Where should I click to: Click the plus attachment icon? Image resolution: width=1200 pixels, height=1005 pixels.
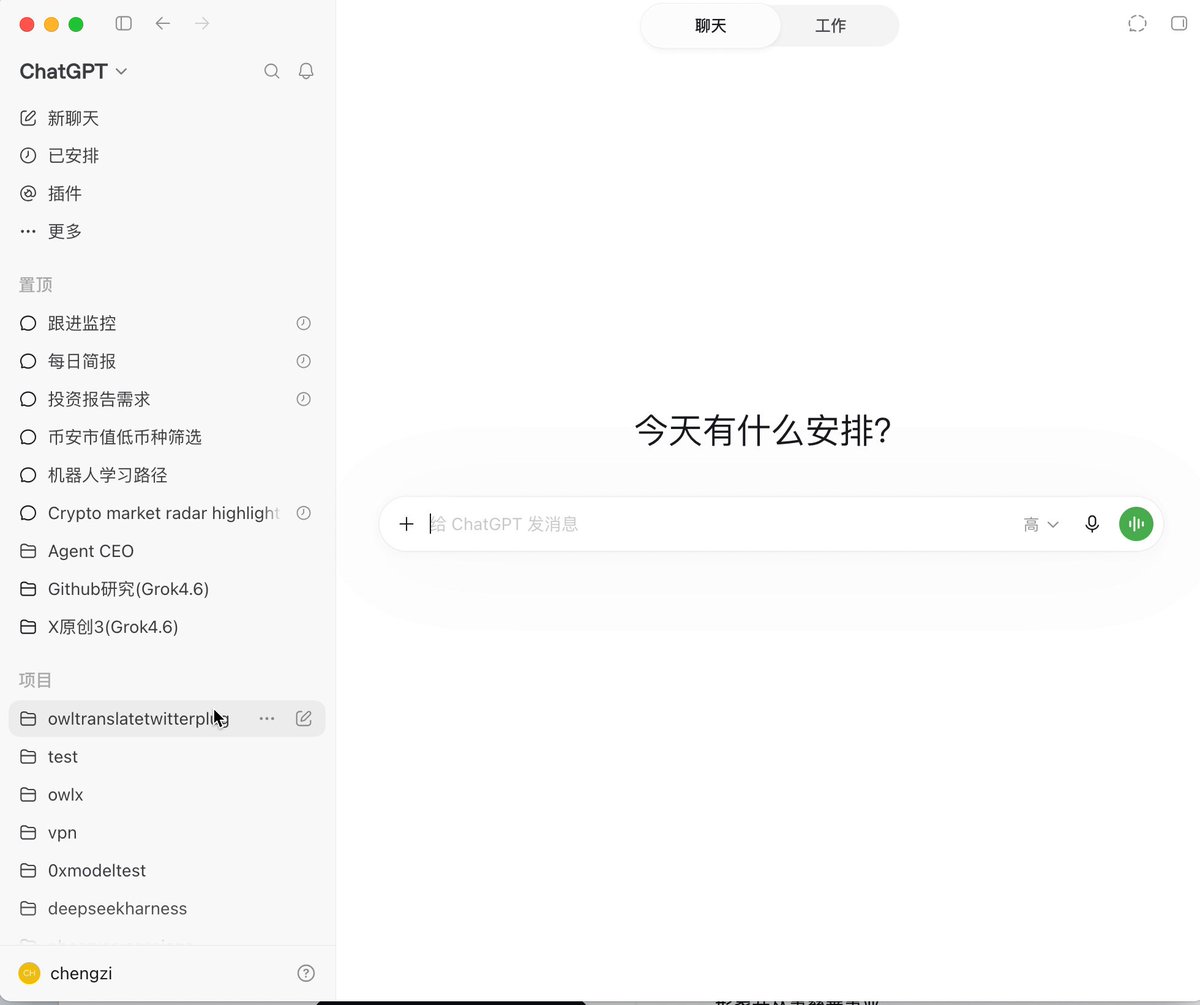click(x=406, y=524)
